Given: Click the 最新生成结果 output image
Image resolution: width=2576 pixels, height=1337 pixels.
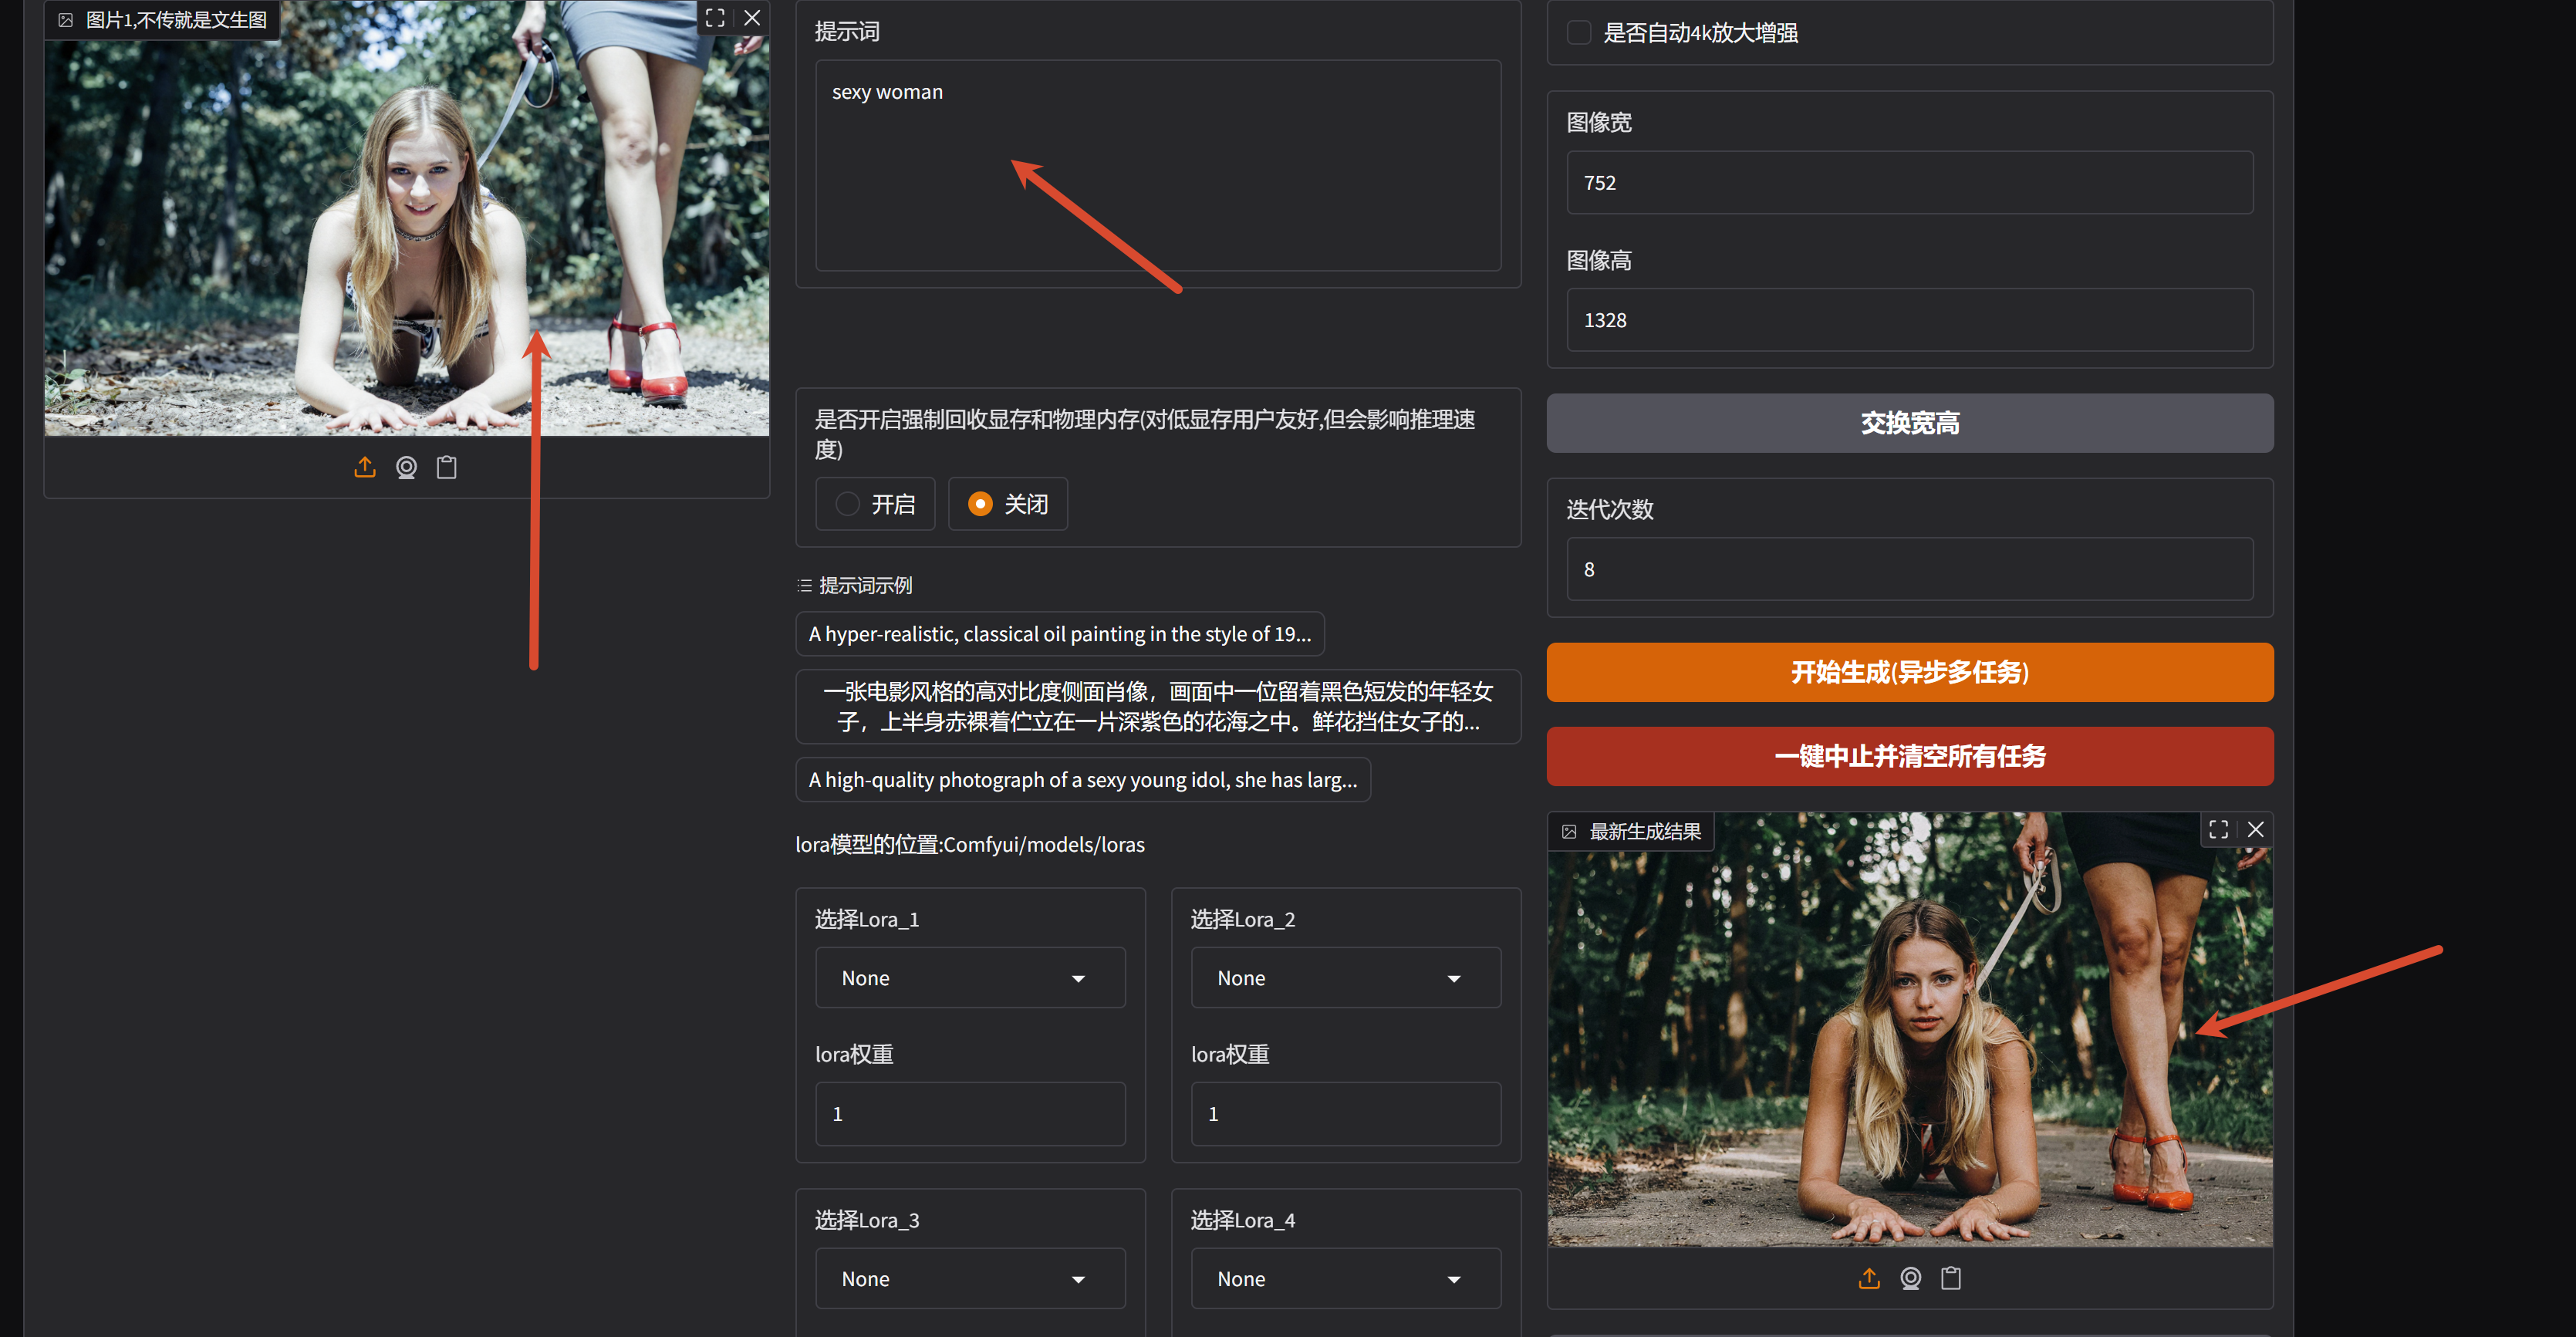Looking at the screenshot, I should [x=1910, y=1029].
